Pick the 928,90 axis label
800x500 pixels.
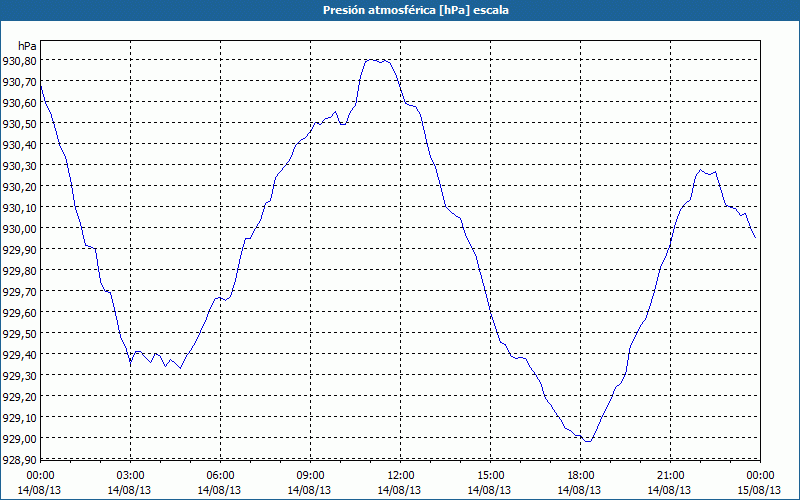[19, 459]
